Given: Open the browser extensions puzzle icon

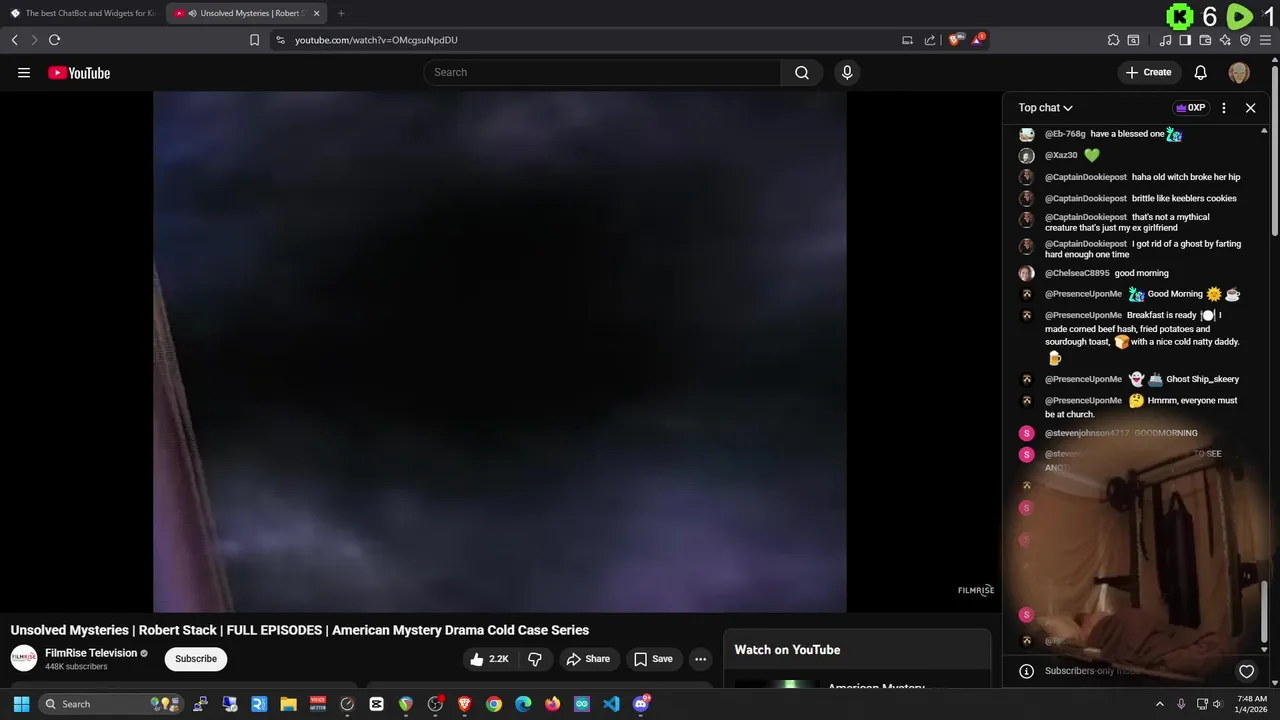Looking at the screenshot, I should pos(1113,40).
